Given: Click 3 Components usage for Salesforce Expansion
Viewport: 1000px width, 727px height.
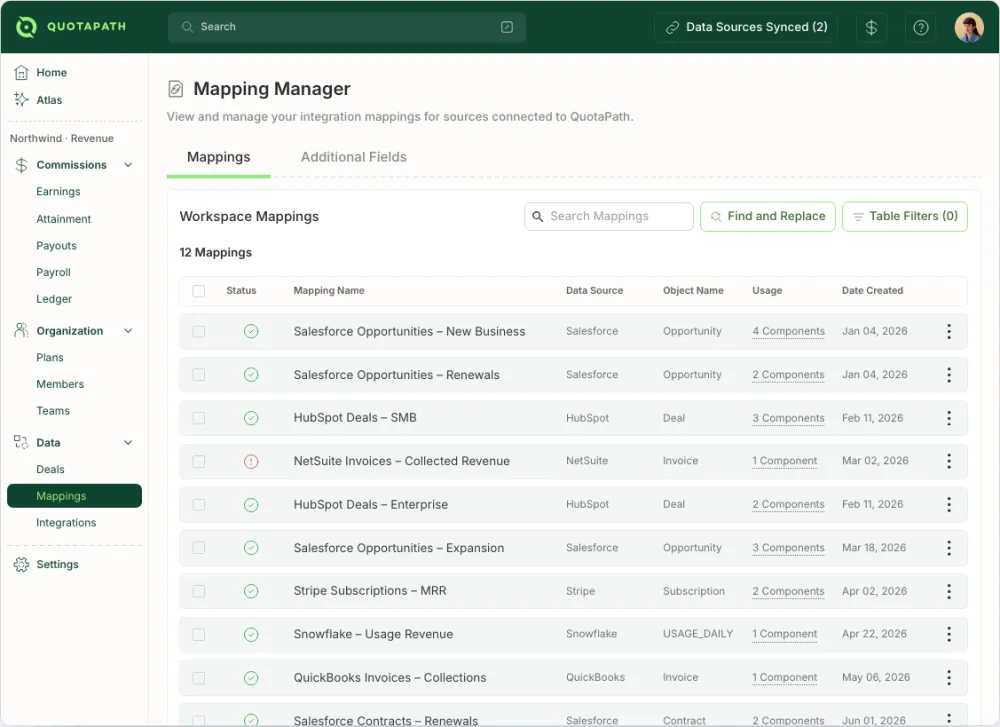Looking at the screenshot, I should (x=788, y=548).
